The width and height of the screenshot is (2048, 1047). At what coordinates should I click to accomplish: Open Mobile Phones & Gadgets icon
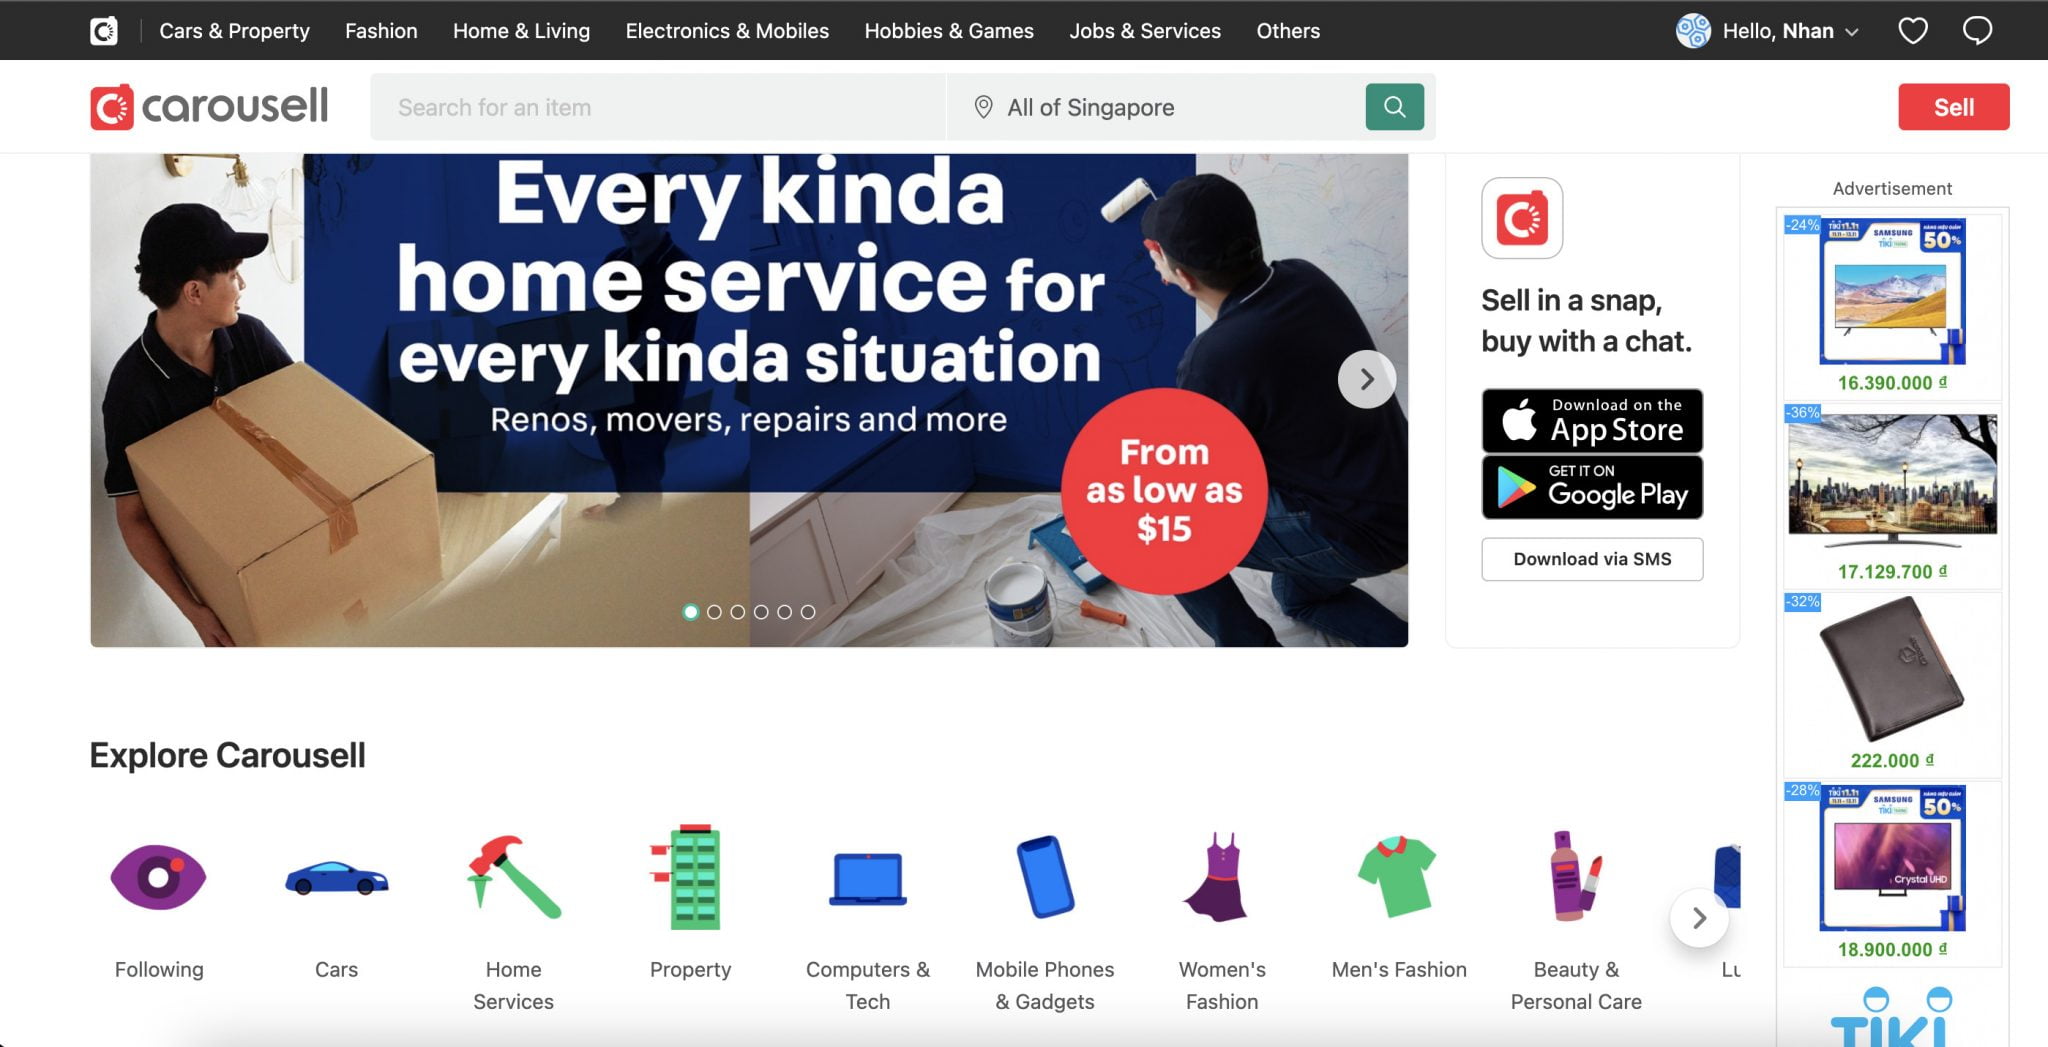click(x=1045, y=878)
